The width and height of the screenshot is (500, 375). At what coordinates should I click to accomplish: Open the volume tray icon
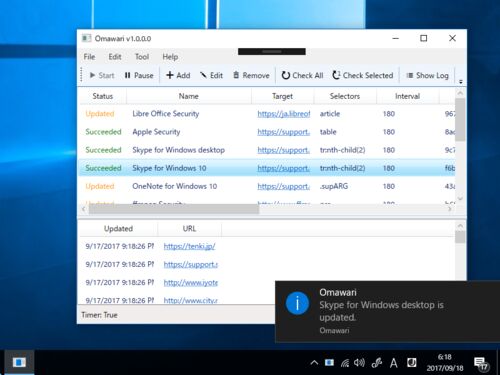[x=359, y=363]
